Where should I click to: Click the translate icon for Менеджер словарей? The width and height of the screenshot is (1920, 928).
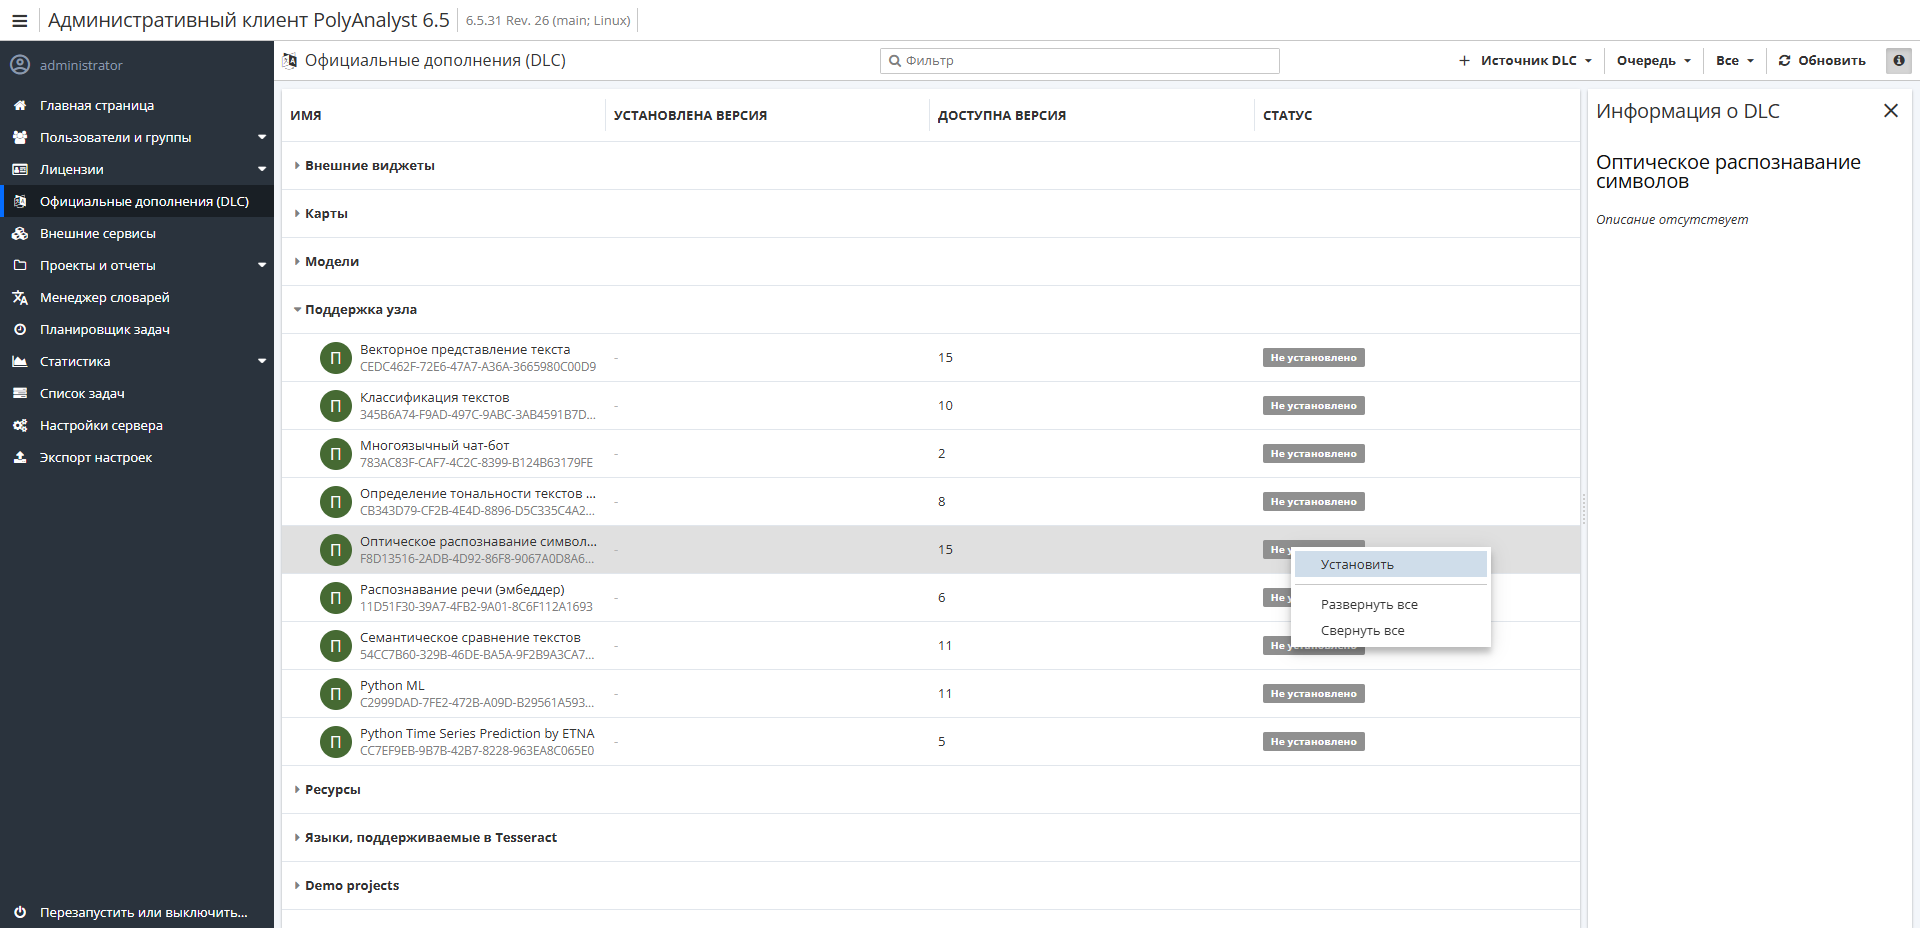(x=20, y=297)
